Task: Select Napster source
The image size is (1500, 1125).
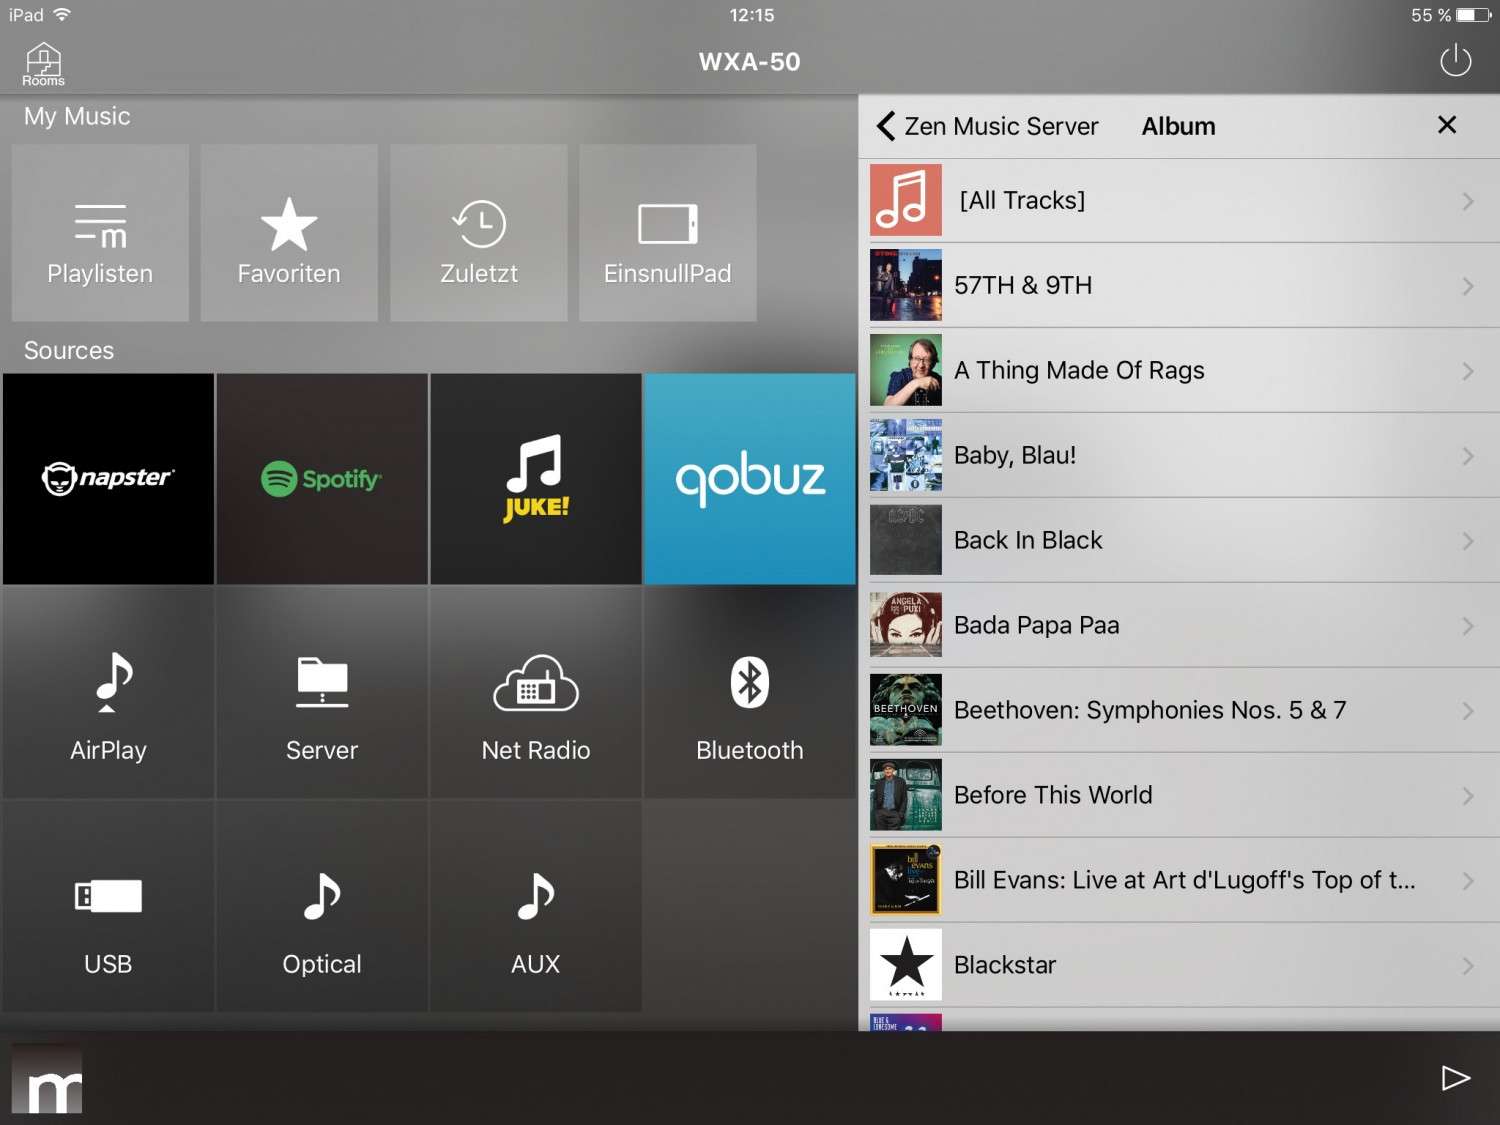Action: (108, 479)
